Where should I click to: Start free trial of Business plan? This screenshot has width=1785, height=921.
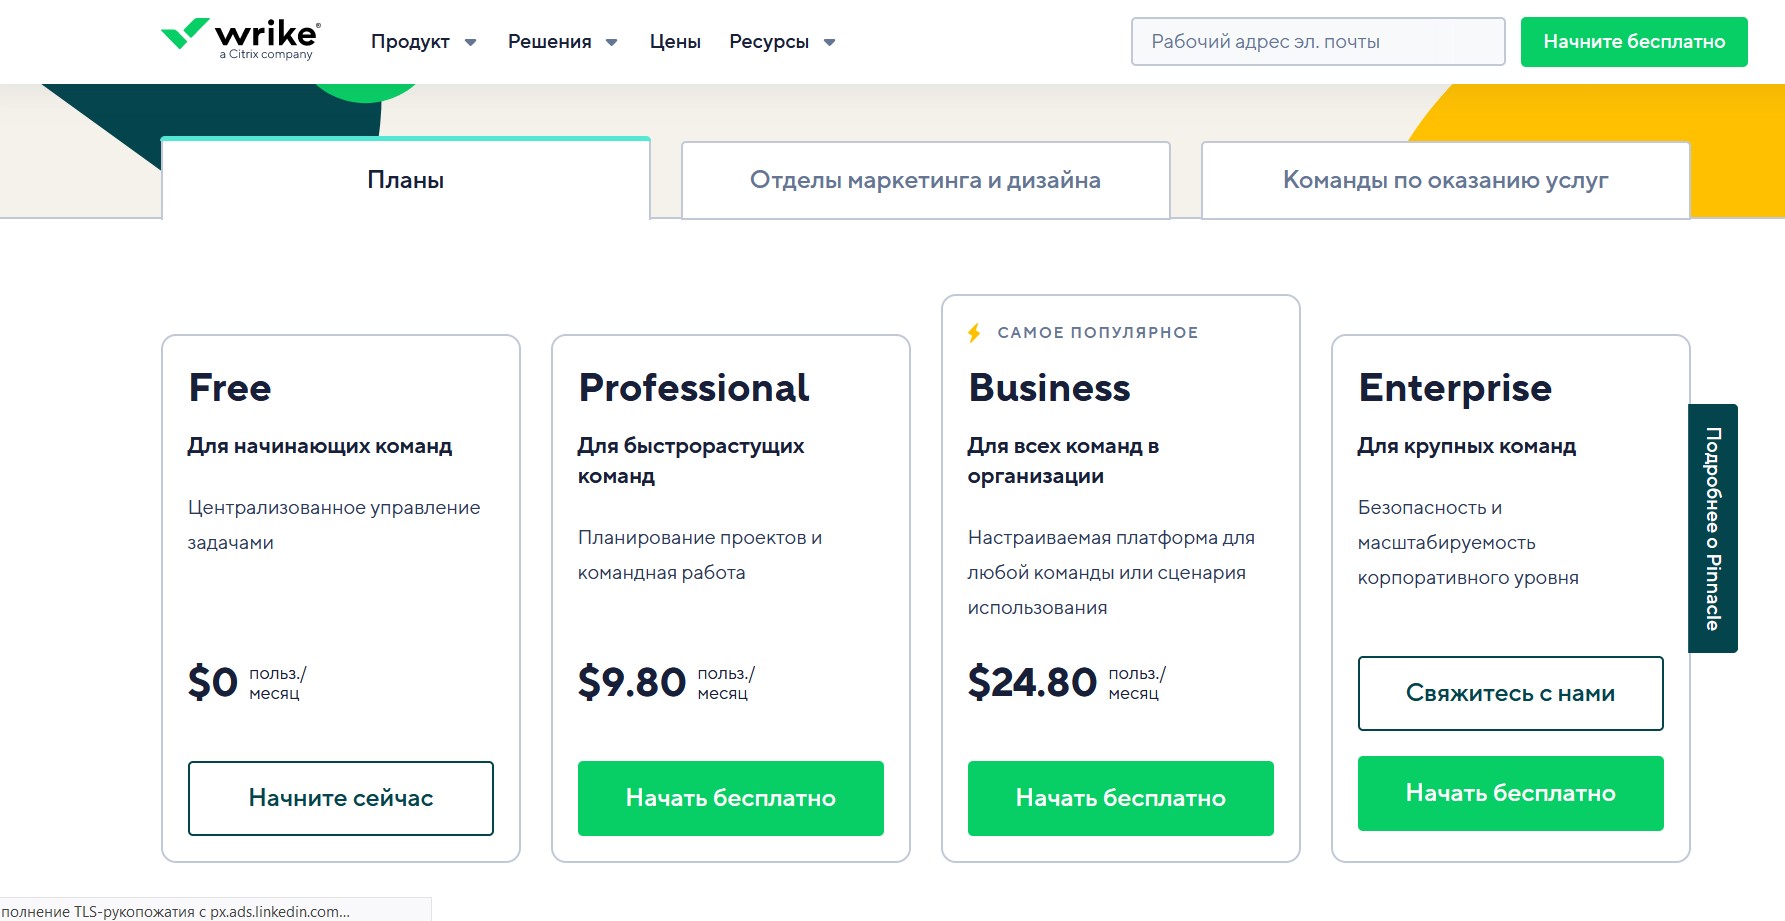tap(1120, 798)
